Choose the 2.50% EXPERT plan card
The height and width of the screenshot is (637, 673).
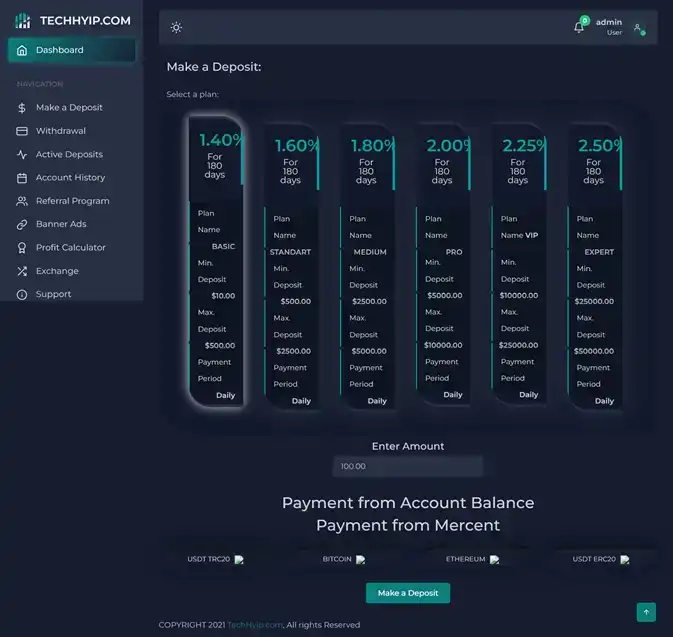[594, 265]
